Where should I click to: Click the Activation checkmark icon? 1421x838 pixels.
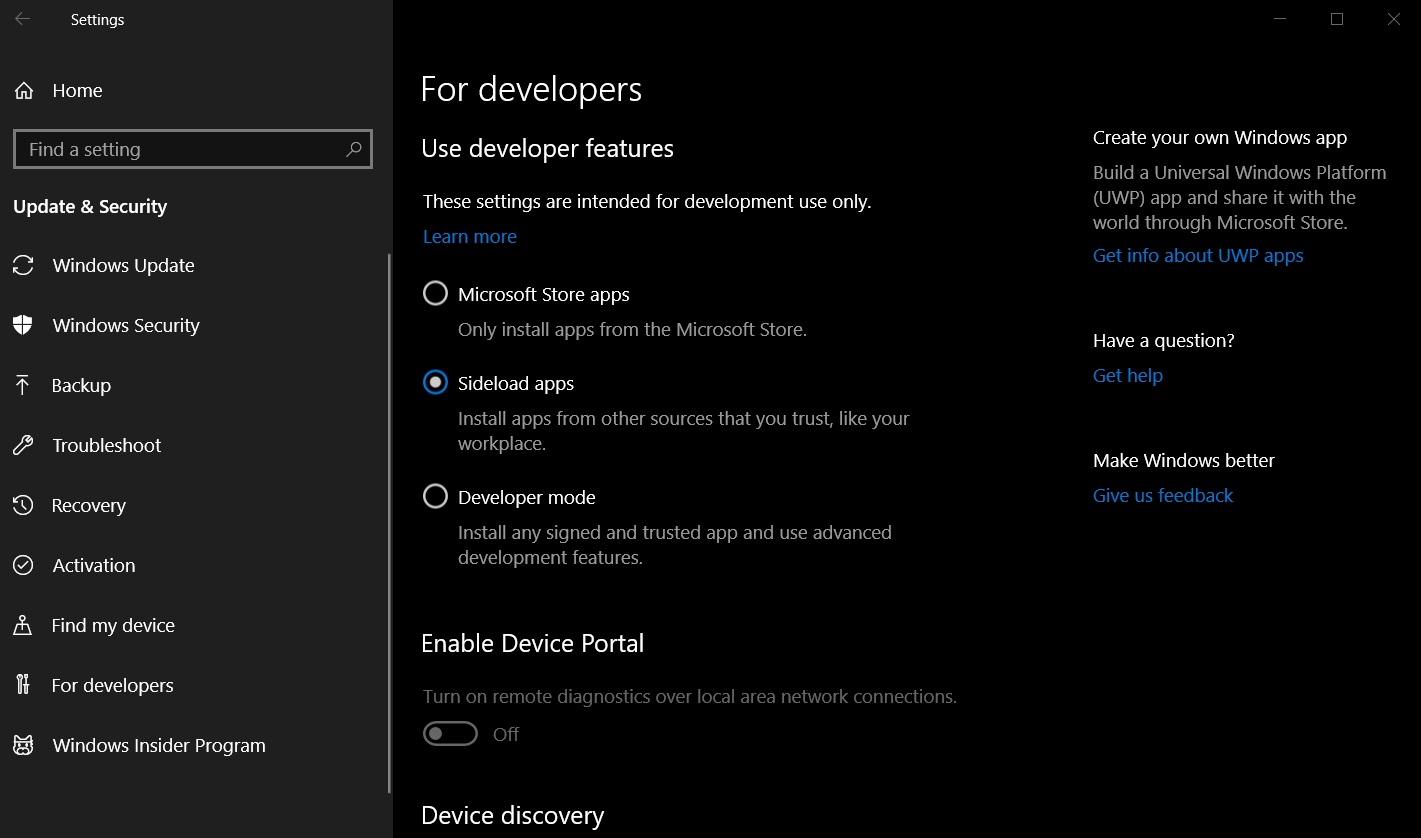23,566
